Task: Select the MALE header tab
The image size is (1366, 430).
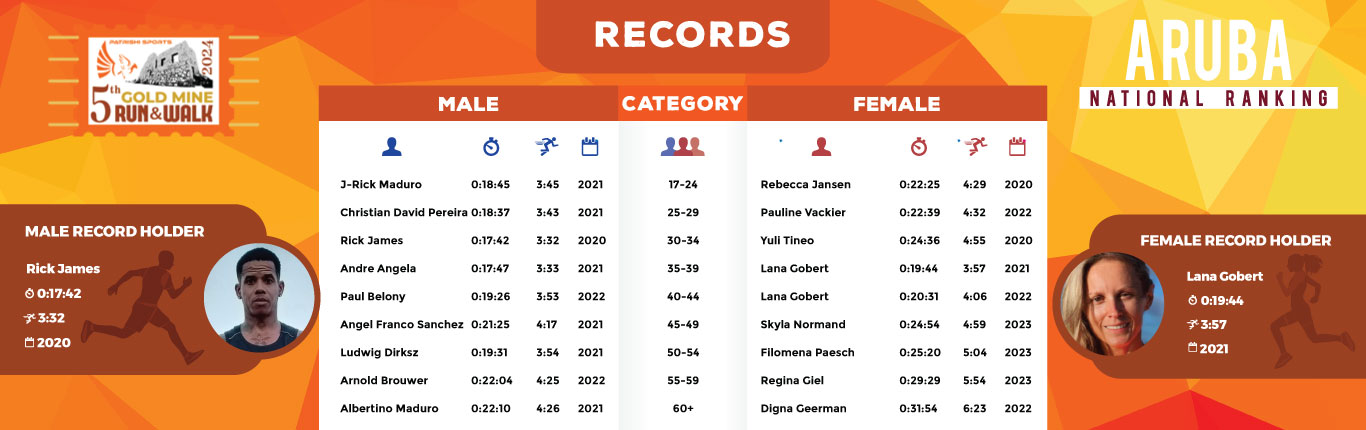Action: [x=468, y=104]
